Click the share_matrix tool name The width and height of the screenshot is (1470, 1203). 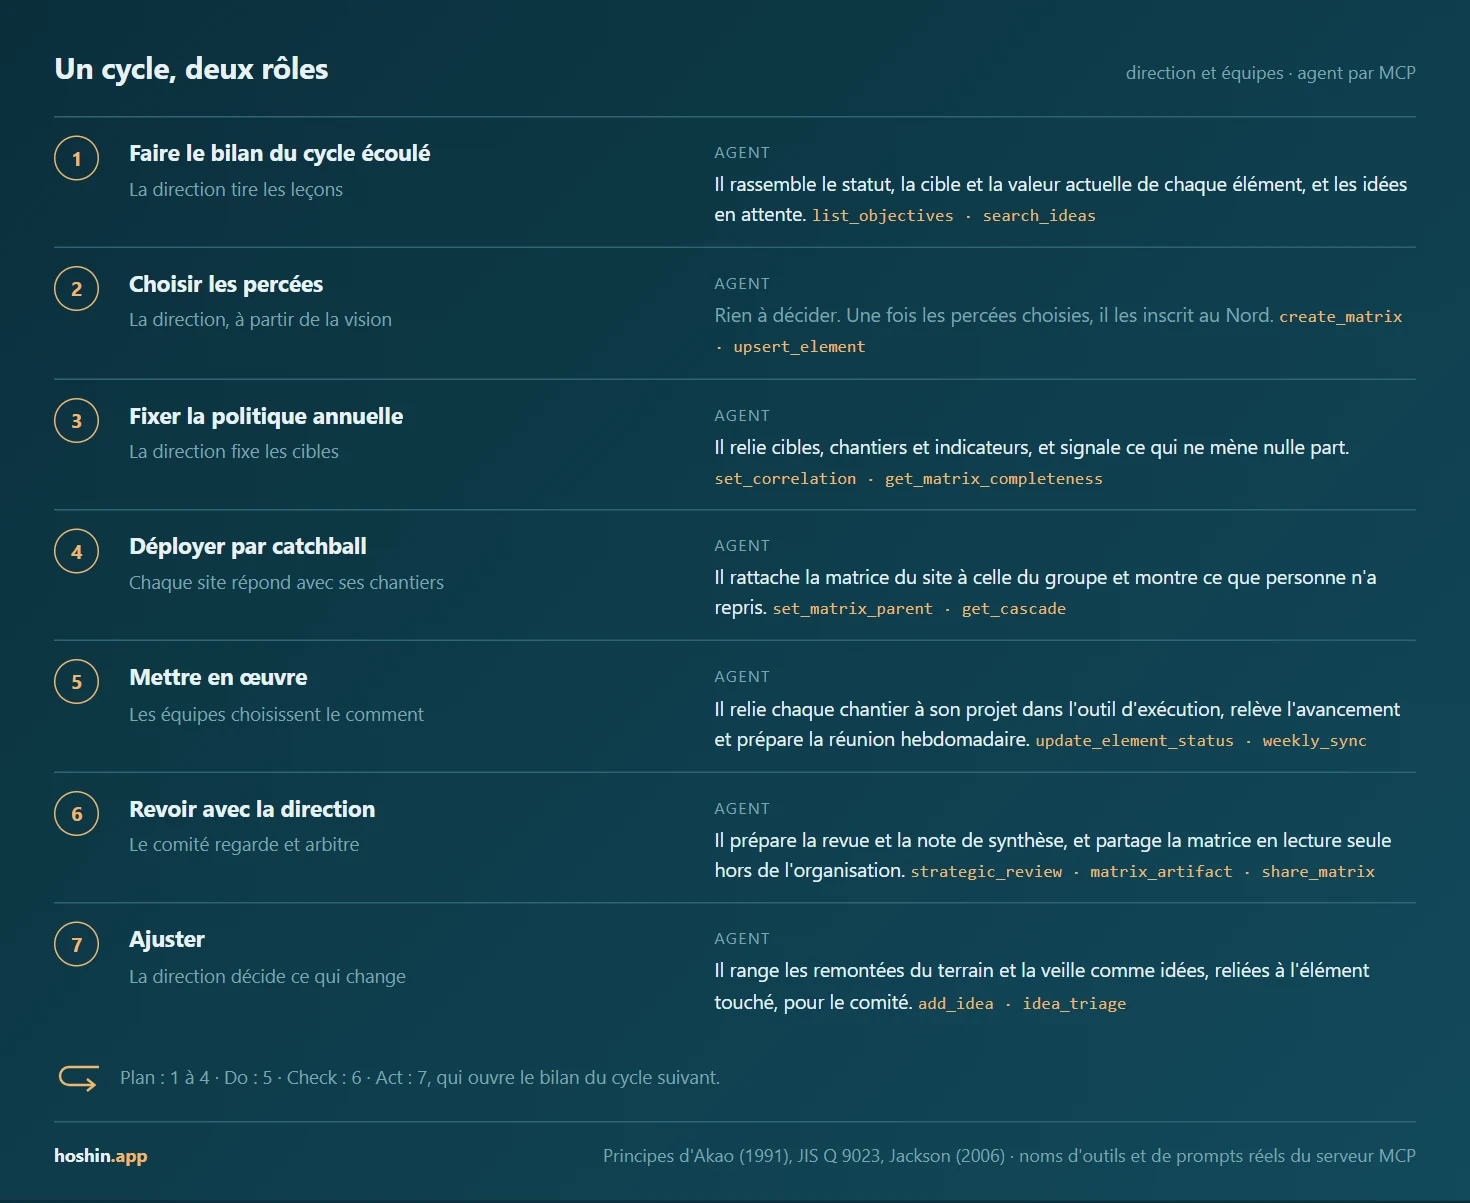click(x=1318, y=872)
